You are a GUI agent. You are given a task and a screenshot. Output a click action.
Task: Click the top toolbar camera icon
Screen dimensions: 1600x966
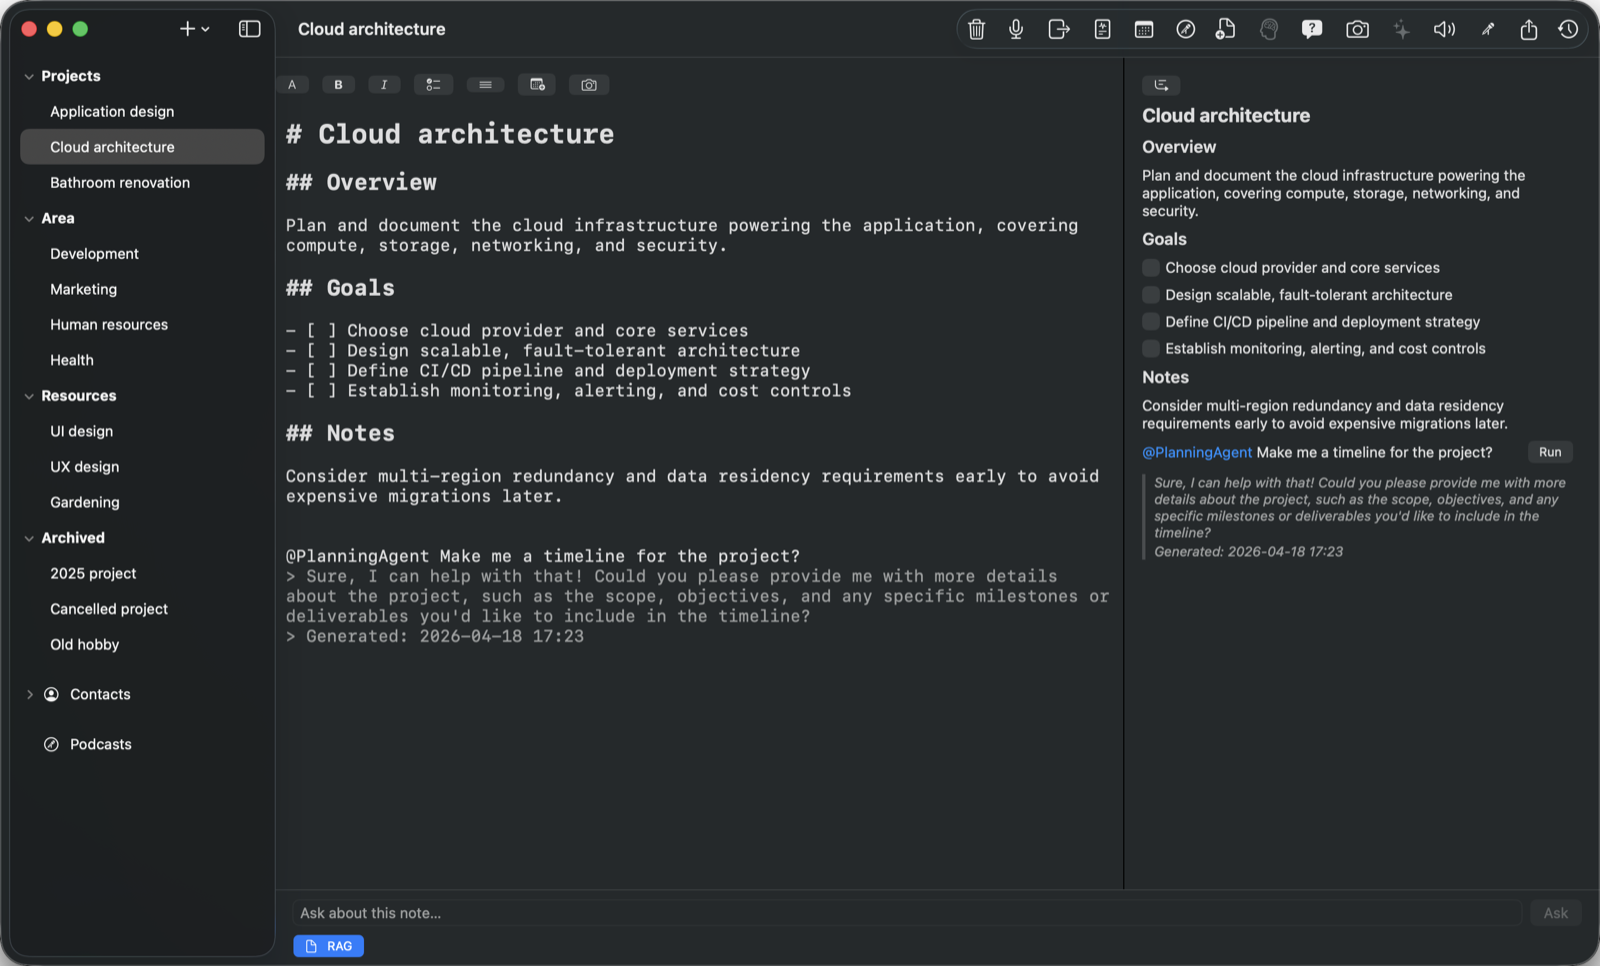[x=1357, y=30]
